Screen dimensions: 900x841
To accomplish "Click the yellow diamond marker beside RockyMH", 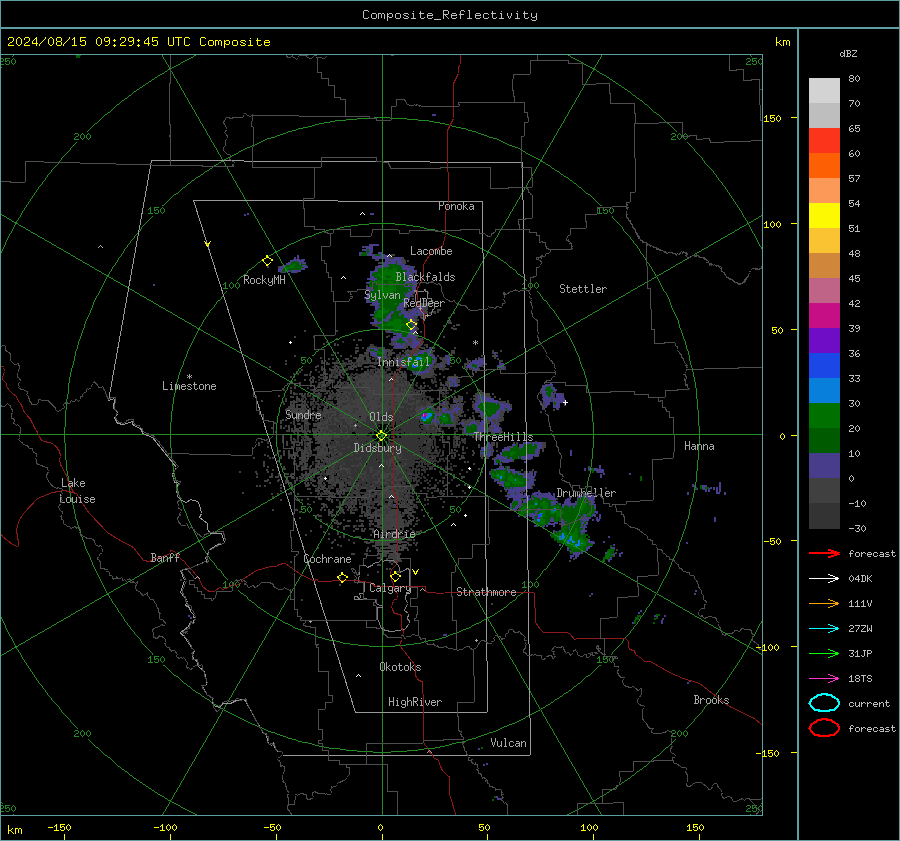I will (x=267, y=261).
